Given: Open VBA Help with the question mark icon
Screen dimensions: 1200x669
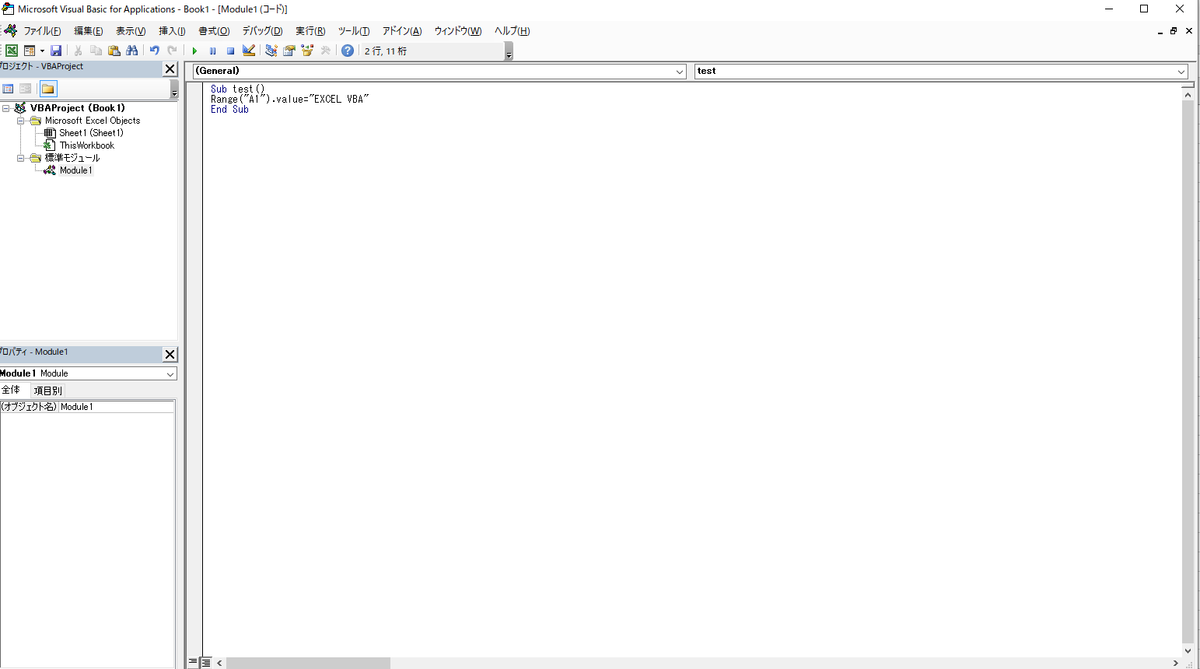Looking at the screenshot, I should (348, 51).
